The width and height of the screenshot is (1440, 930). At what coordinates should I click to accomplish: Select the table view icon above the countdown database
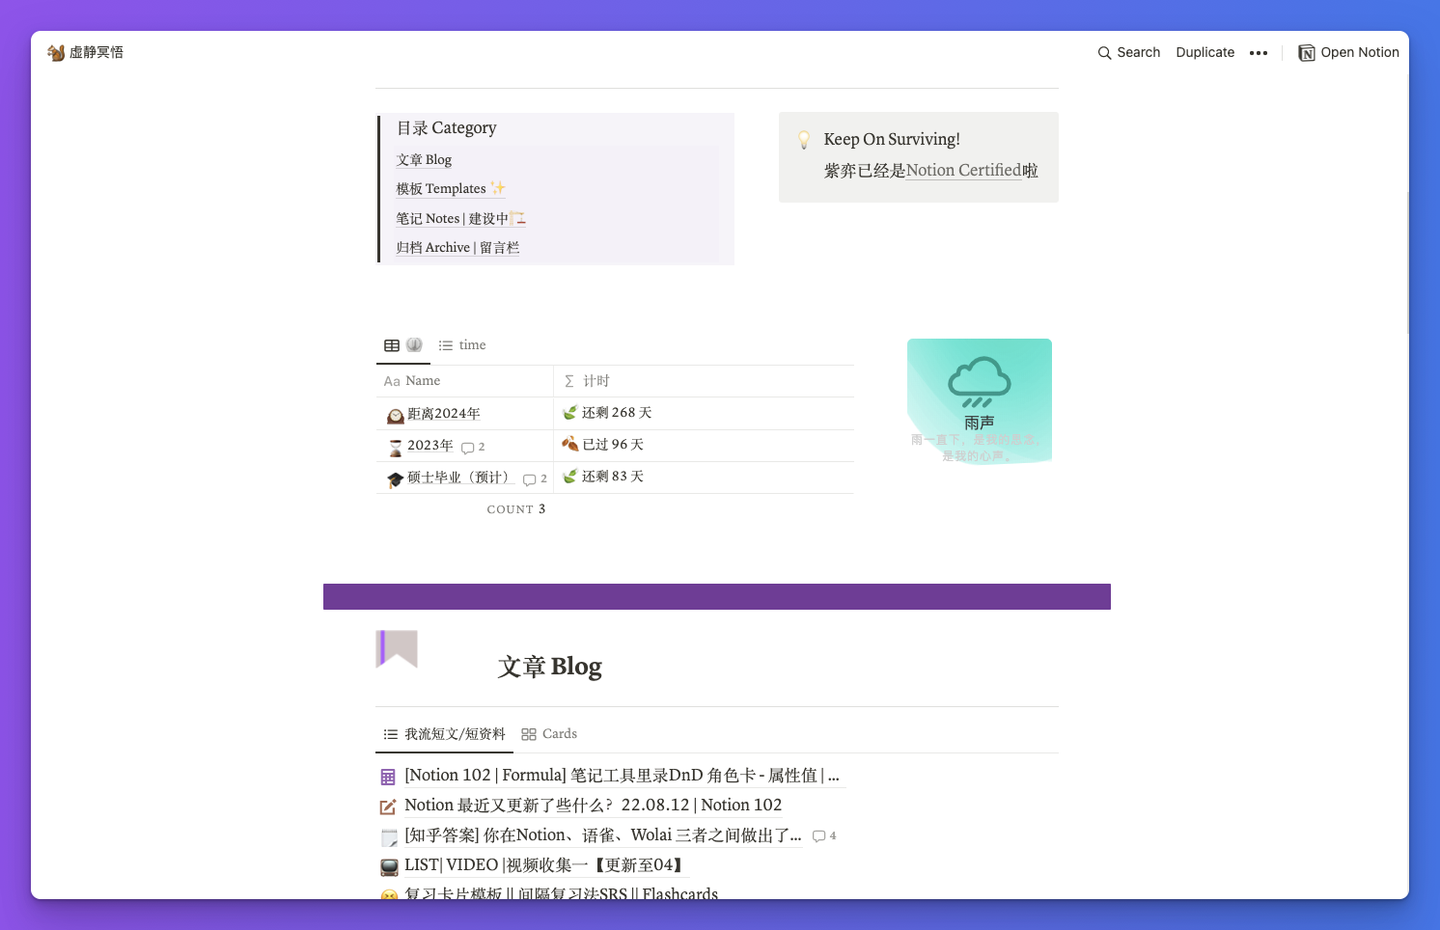(391, 344)
